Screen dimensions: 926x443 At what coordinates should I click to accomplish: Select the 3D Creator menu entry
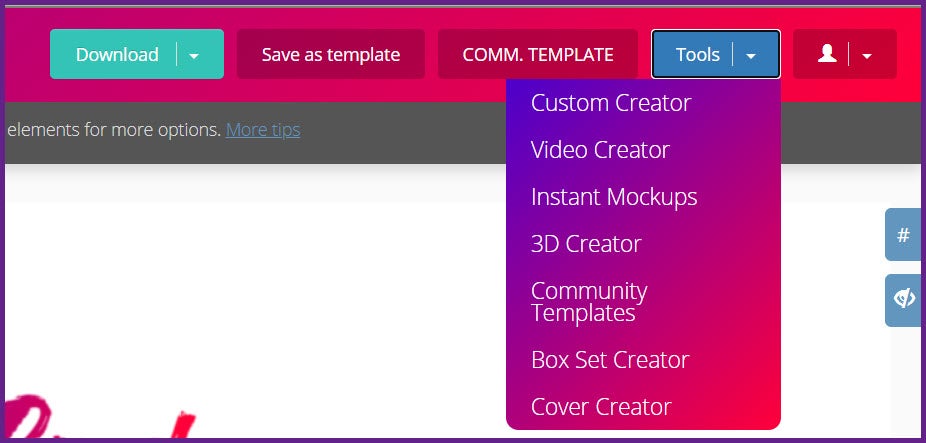tap(586, 243)
